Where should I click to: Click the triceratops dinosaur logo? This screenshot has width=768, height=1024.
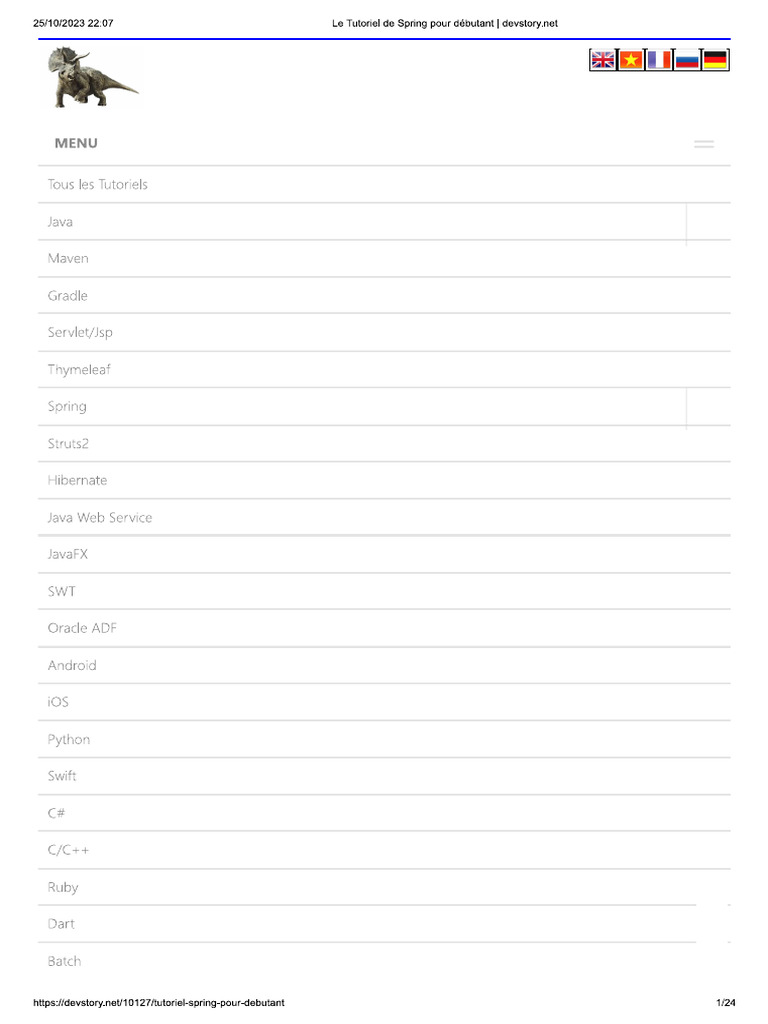(x=93, y=77)
